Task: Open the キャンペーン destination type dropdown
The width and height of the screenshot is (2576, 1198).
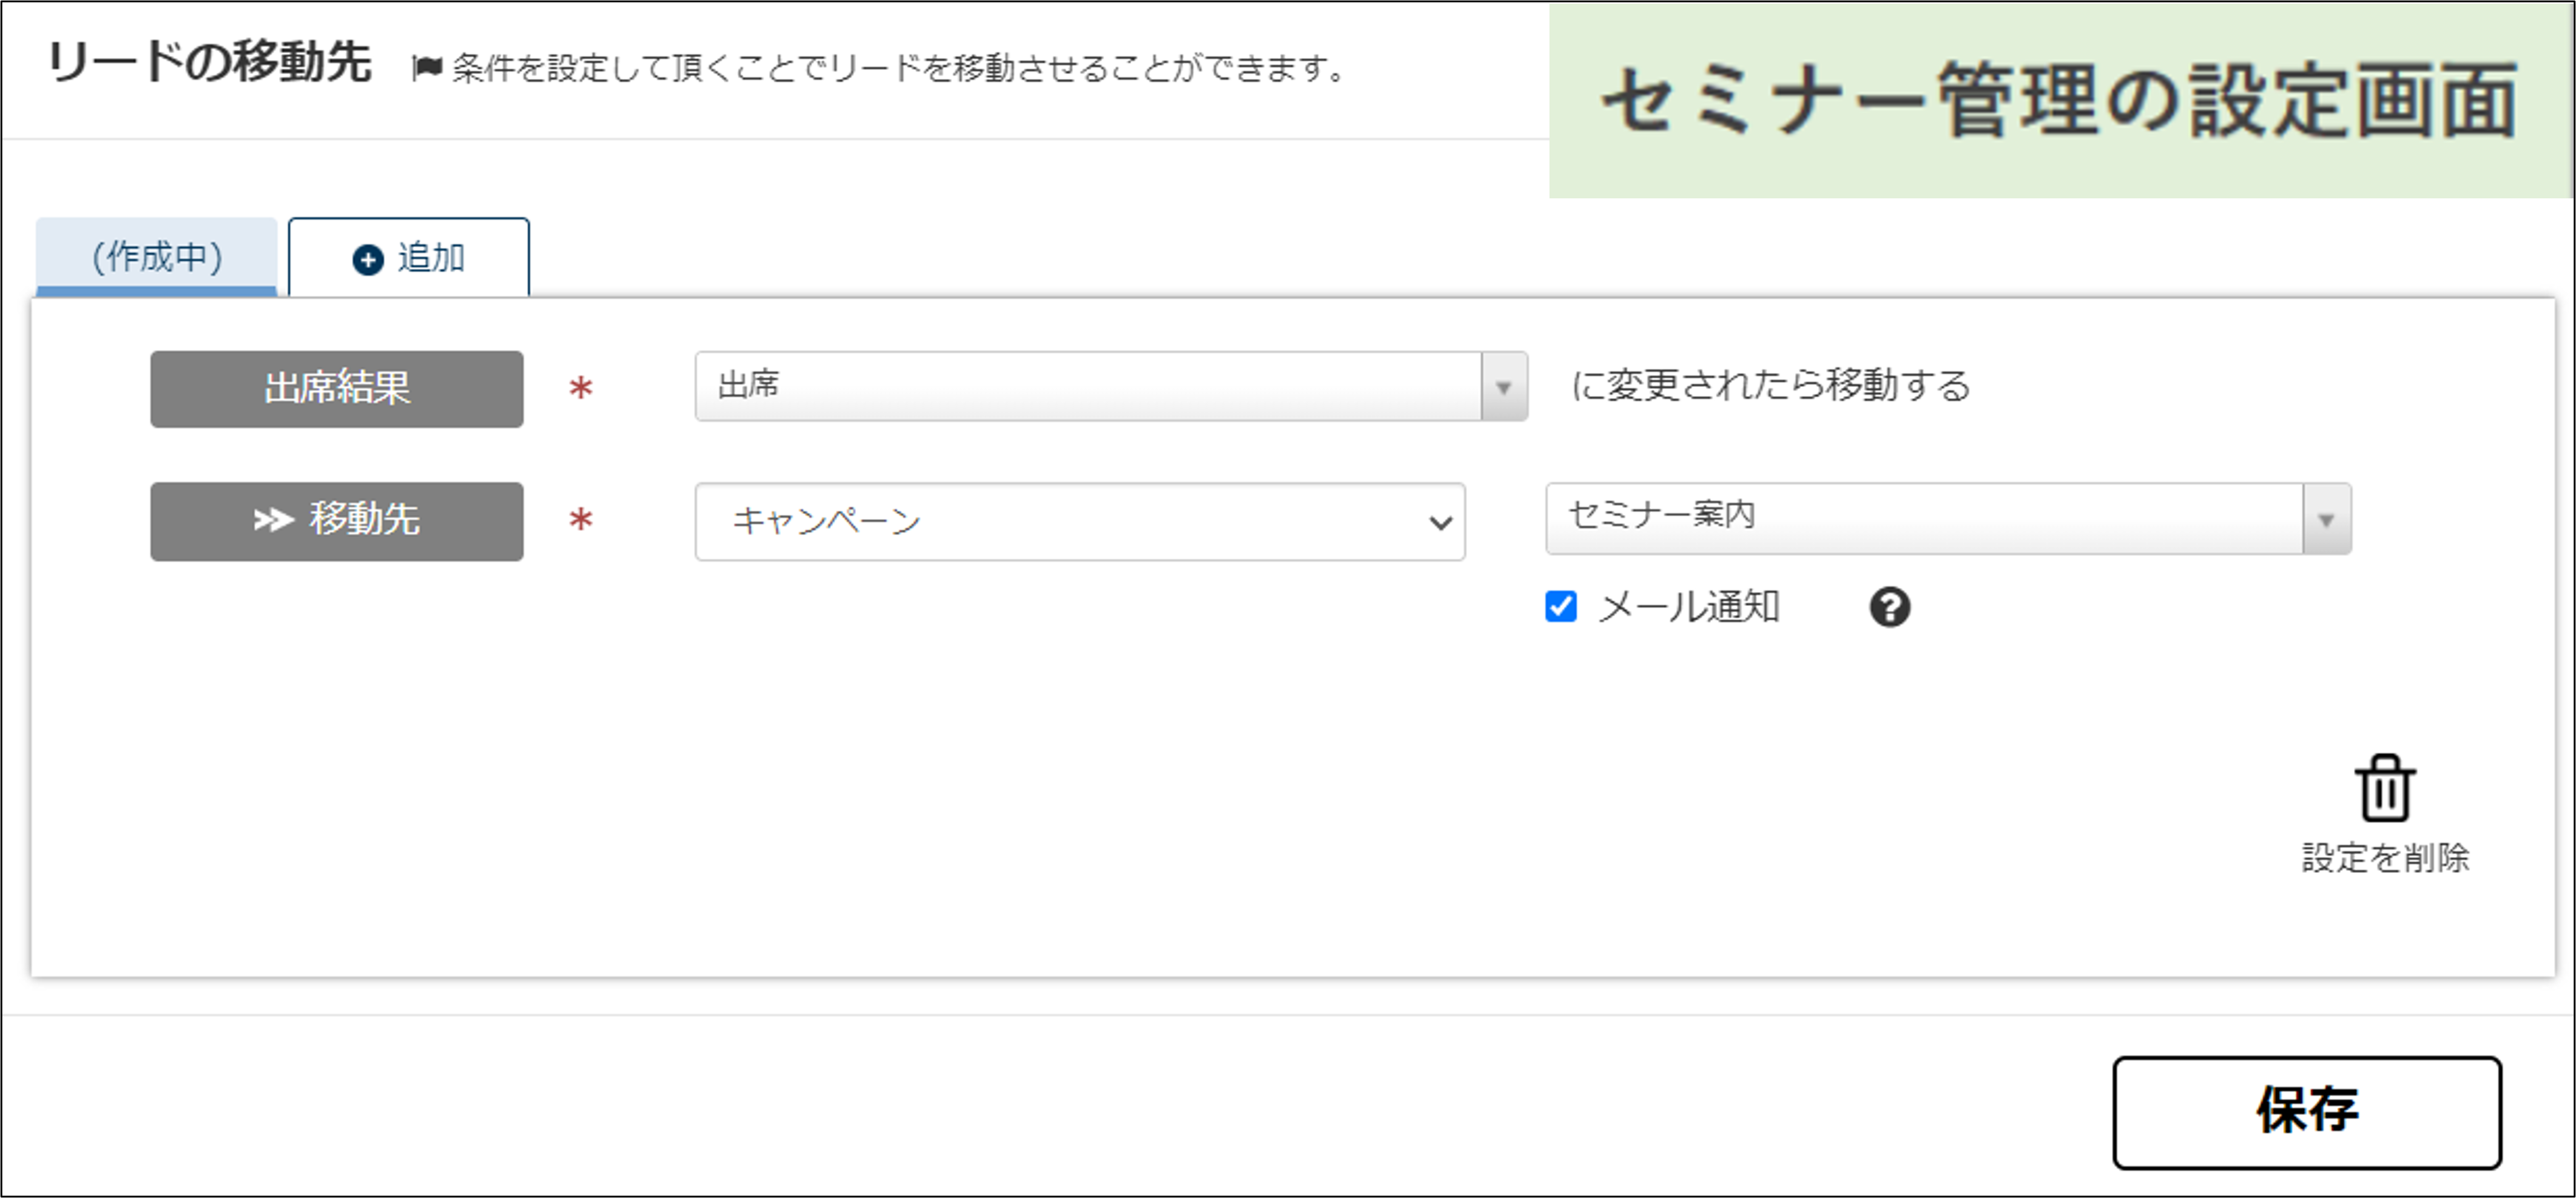Action: (1080, 521)
